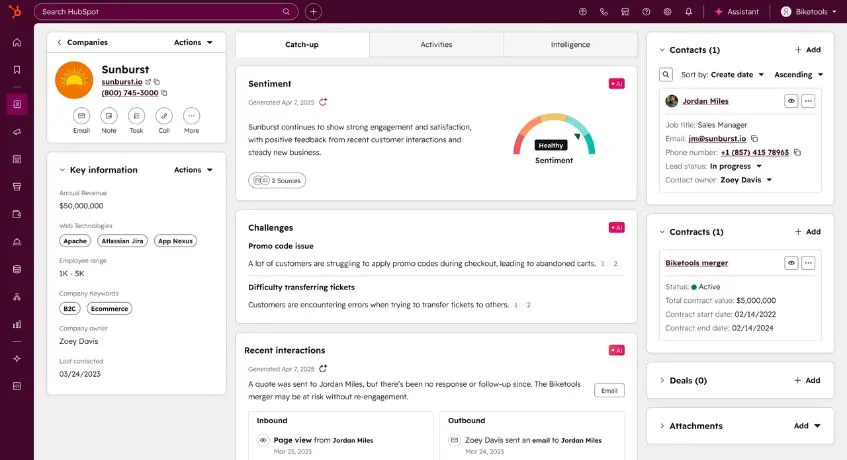
Task: Collapse the Contacts (1) section
Action: coord(662,50)
